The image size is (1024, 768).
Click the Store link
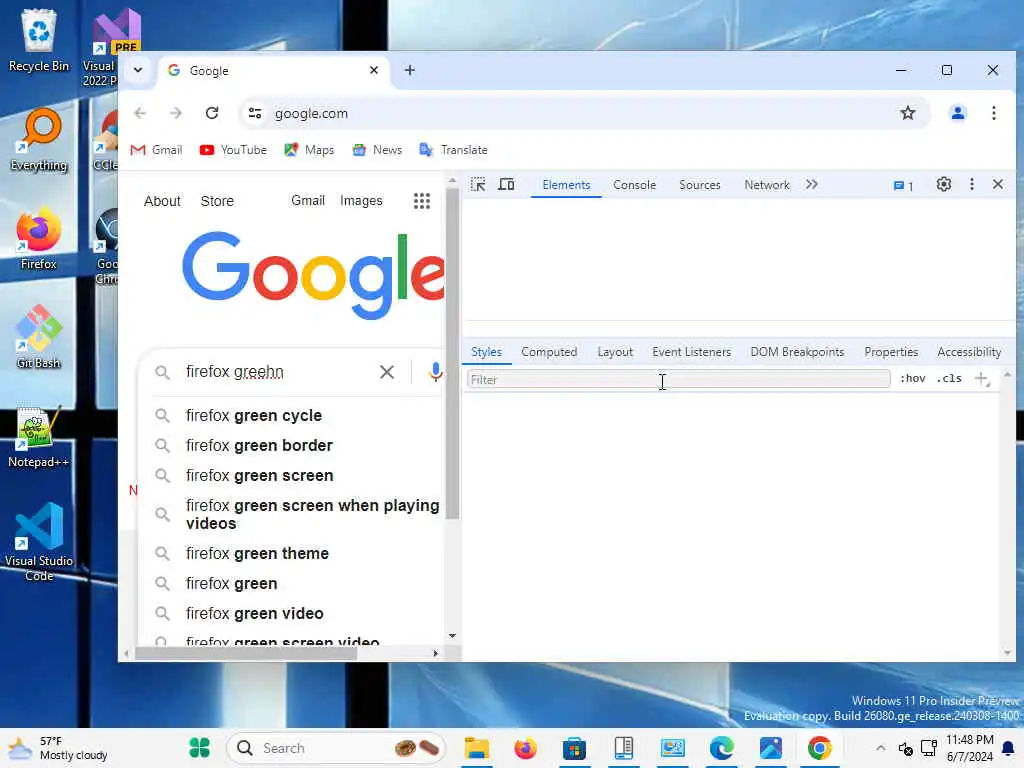(217, 201)
